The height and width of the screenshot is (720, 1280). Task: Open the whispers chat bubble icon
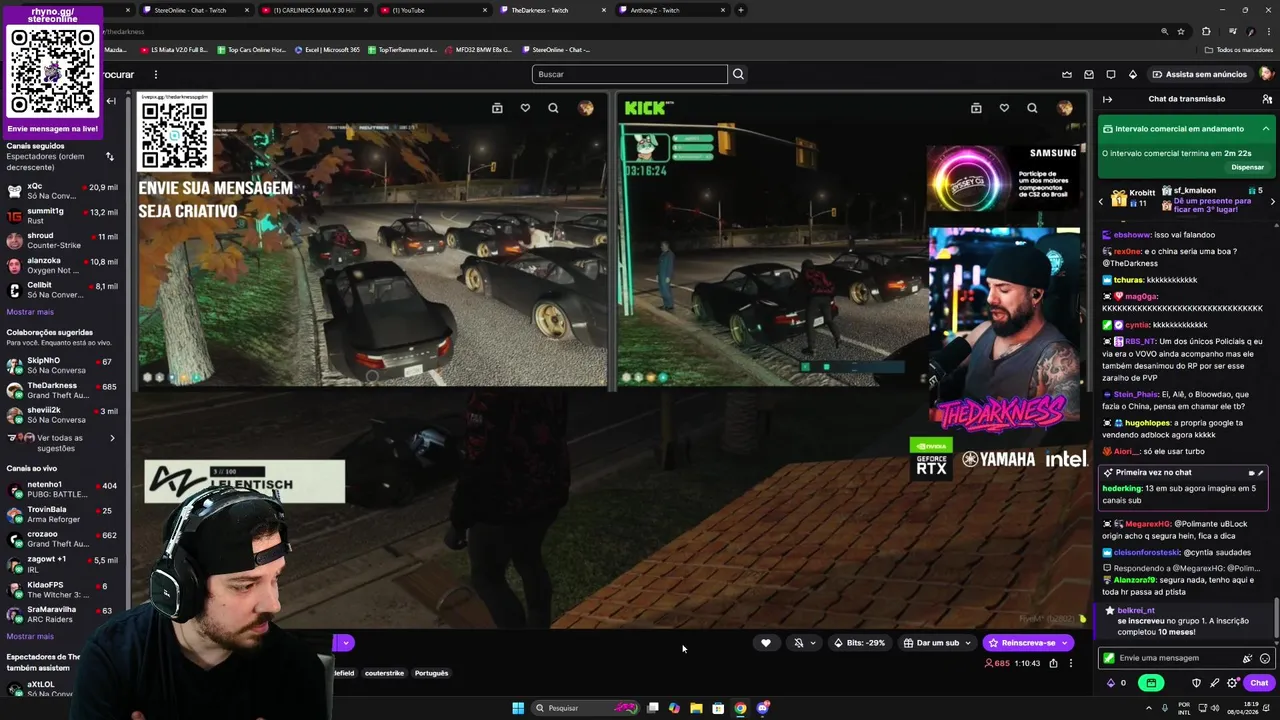pyautogui.click(x=1111, y=74)
